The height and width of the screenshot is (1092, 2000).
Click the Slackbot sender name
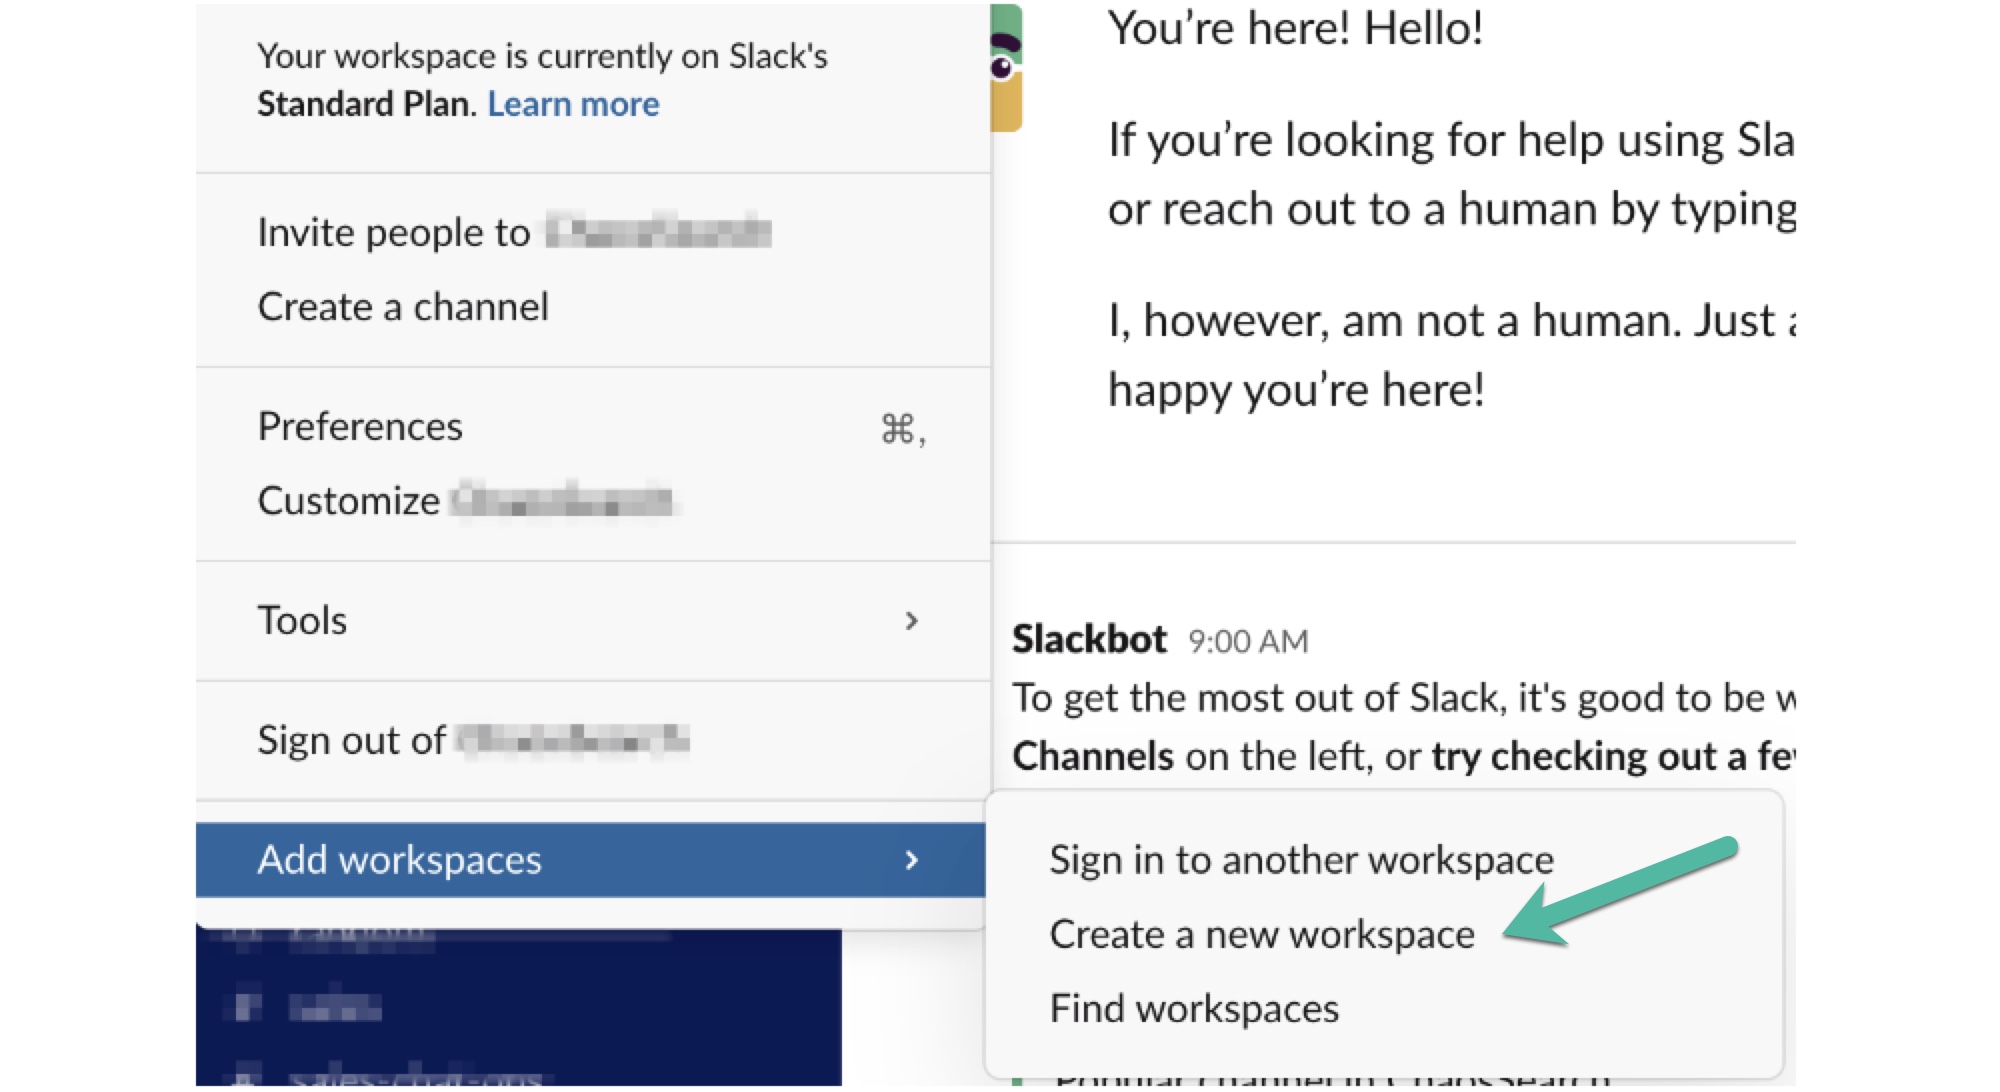pyautogui.click(x=1089, y=639)
